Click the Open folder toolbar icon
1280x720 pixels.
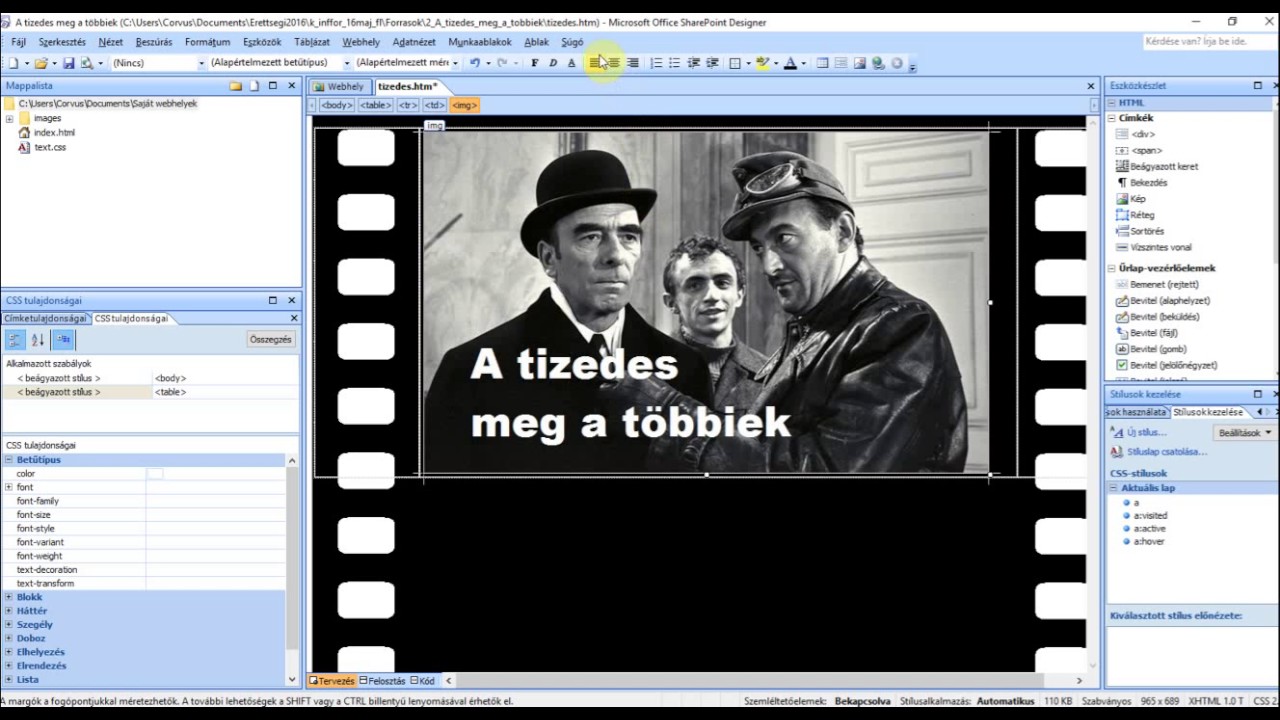[x=41, y=63]
